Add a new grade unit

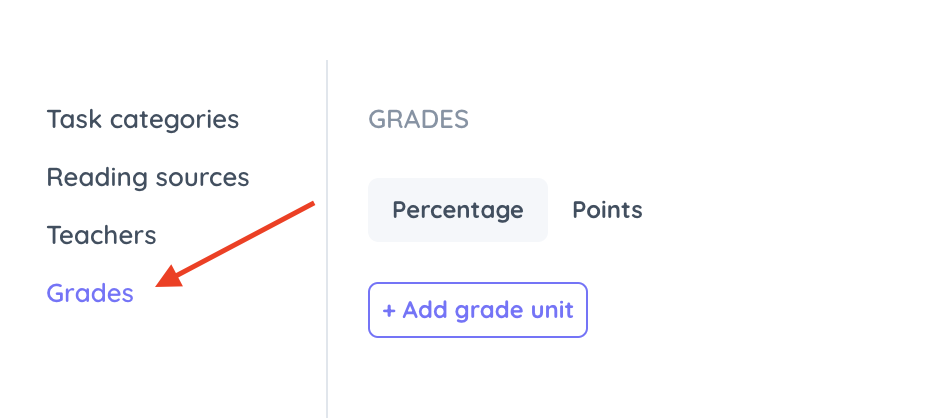click(x=478, y=310)
